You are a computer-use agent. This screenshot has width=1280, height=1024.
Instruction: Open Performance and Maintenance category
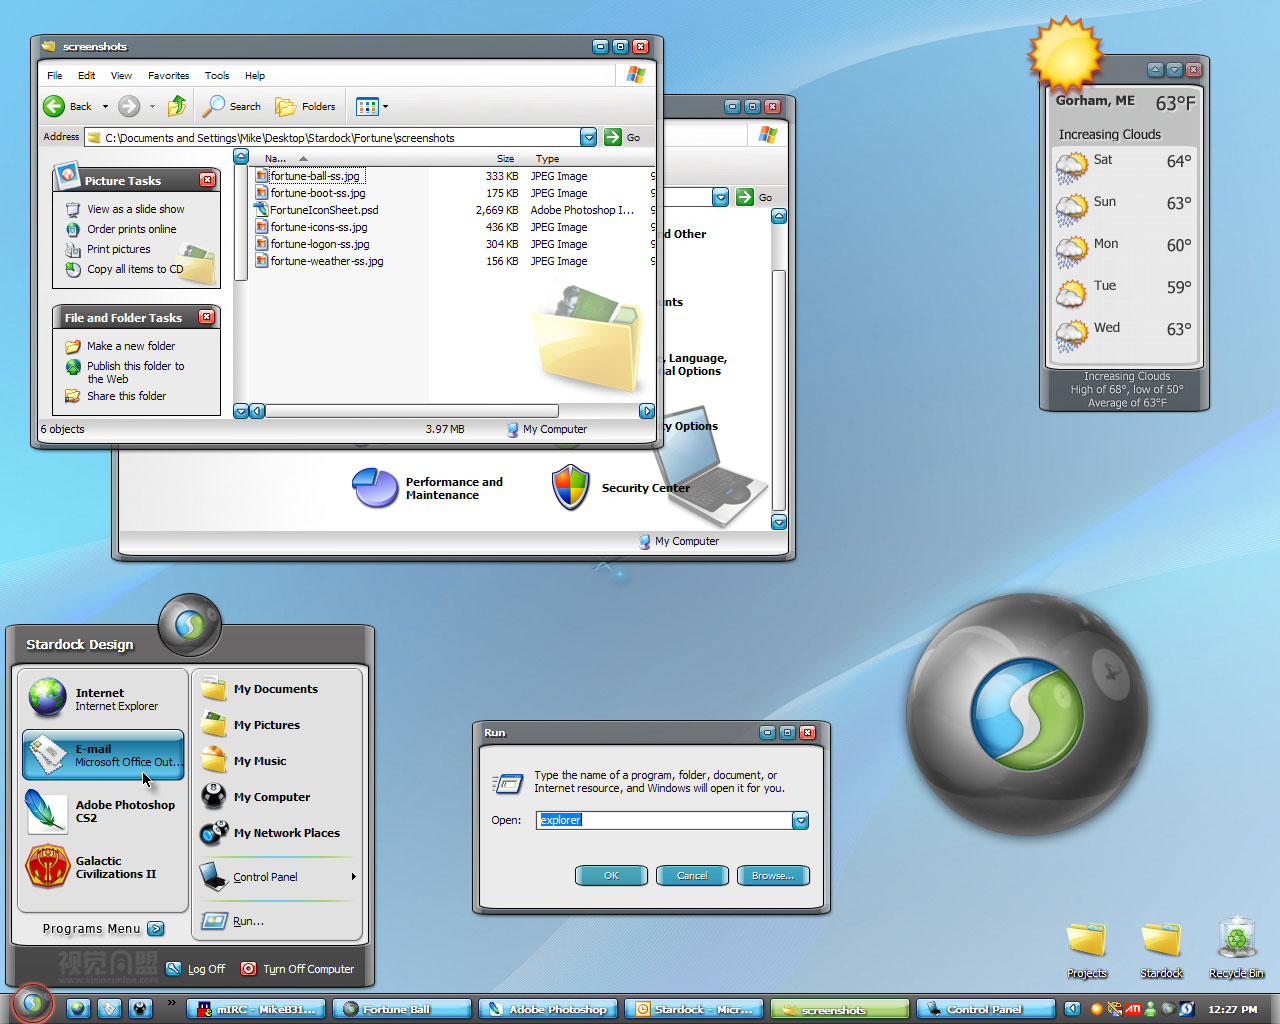point(428,488)
